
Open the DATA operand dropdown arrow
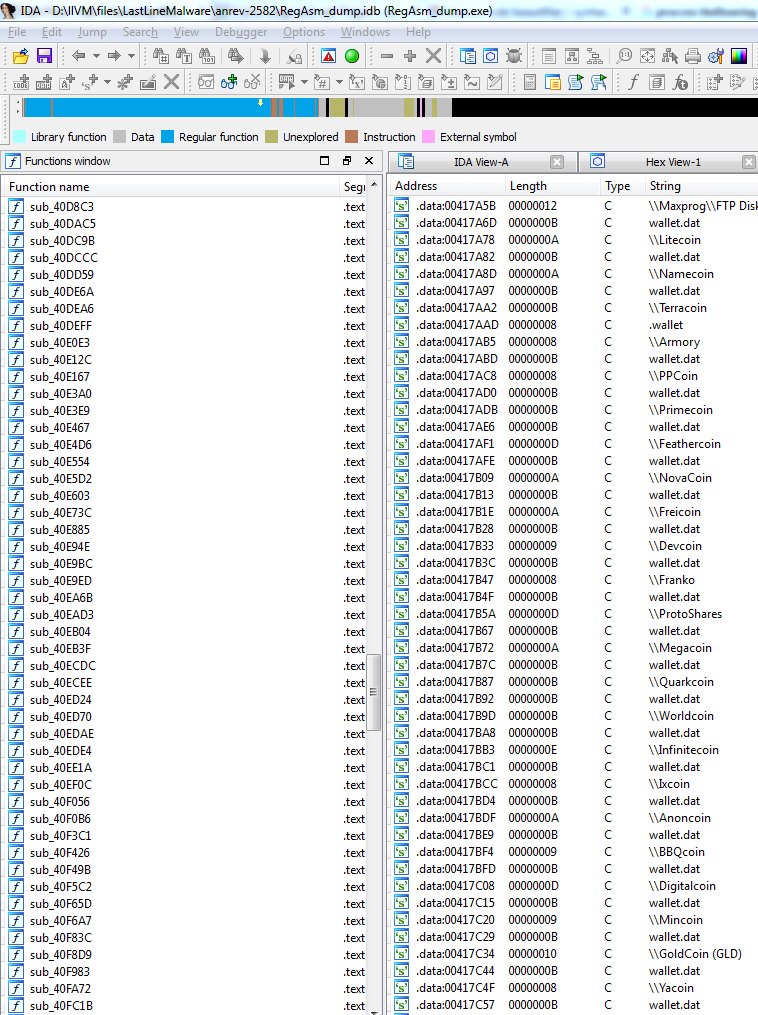(x=304, y=82)
